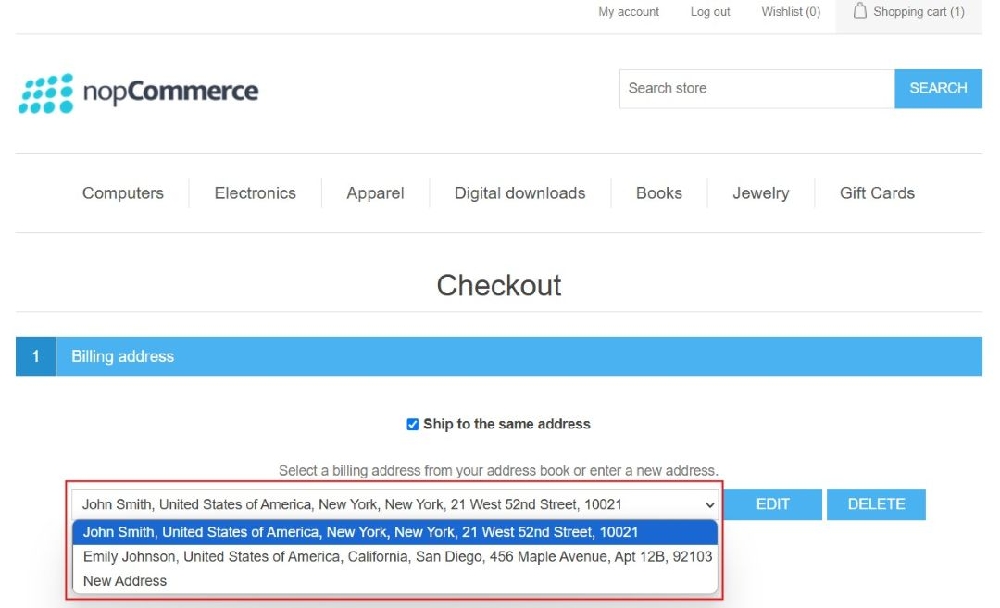Open the Wishlist

click(x=789, y=12)
